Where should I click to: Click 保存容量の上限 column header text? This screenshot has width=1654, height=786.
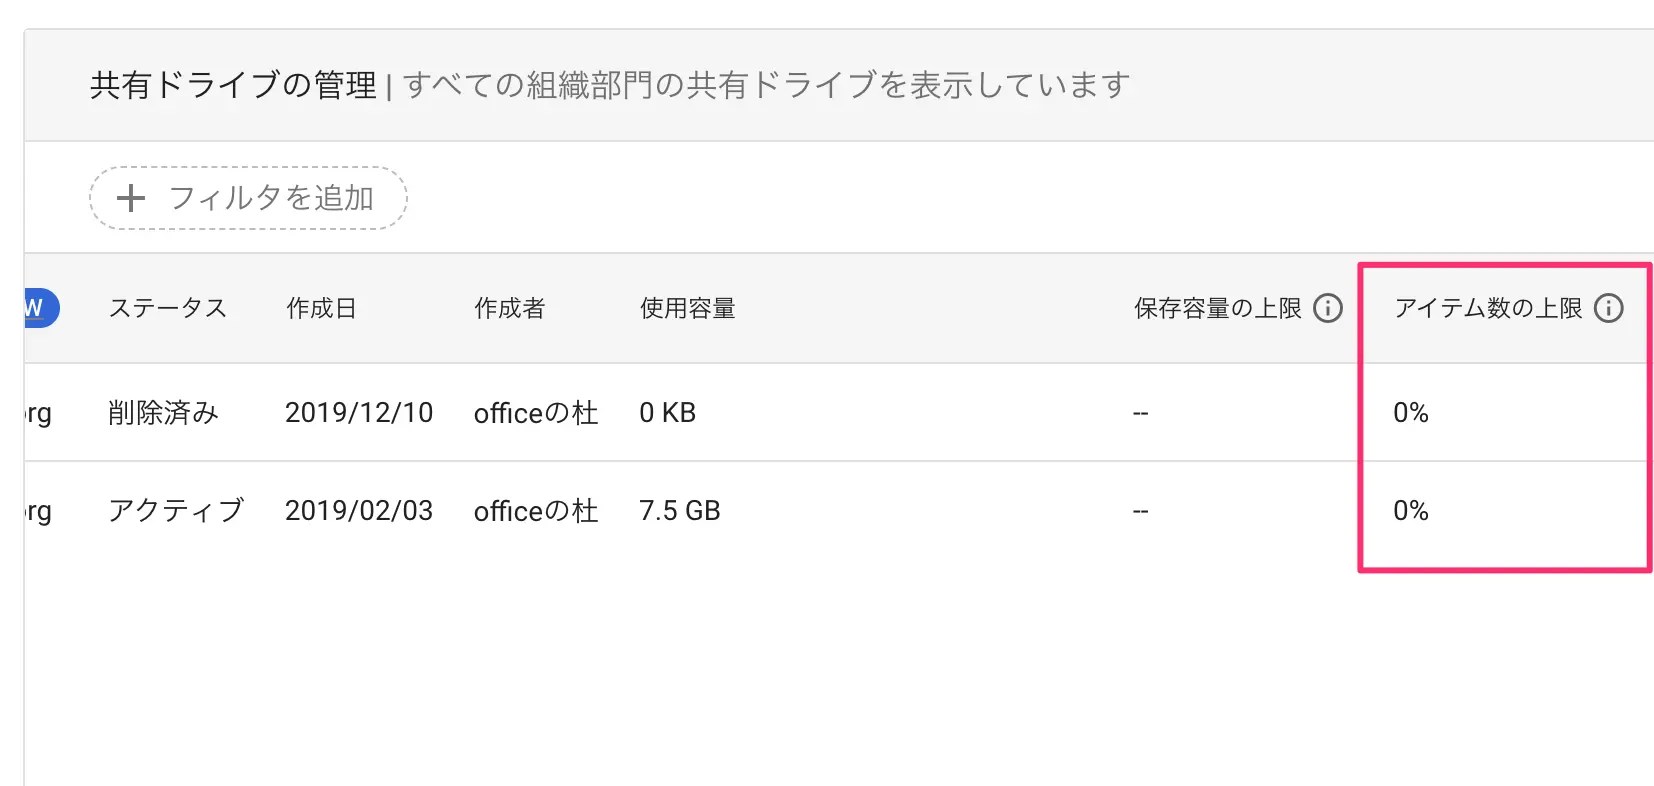coord(1217,308)
